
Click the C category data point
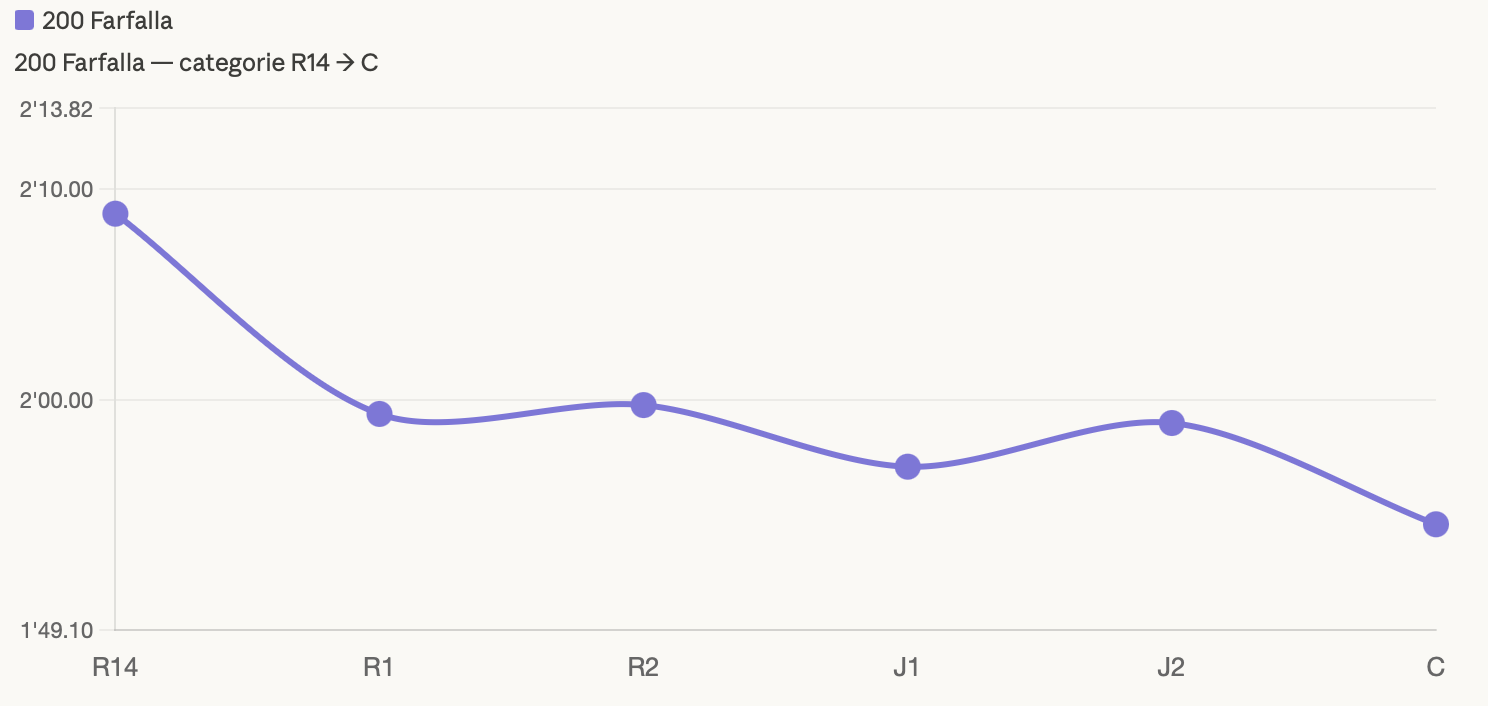click(x=1435, y=524)
